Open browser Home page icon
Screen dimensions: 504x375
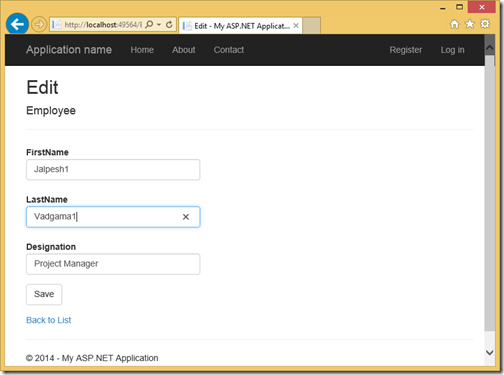pyautogui.click(x=454, y=24)
